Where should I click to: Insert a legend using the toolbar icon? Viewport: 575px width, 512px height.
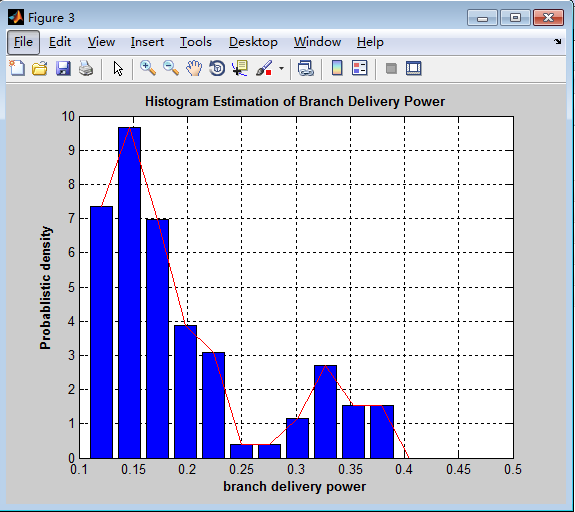point(360,68)
